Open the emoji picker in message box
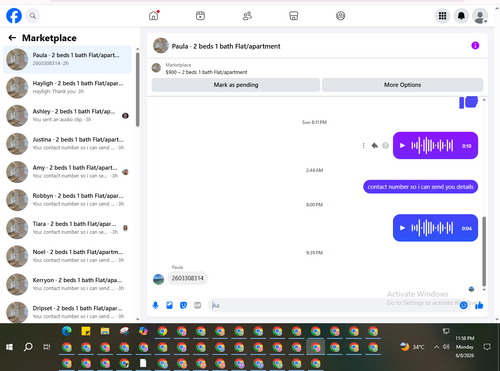Image resolution: width=500 pixels, height=371 pixels. [463, 305]
